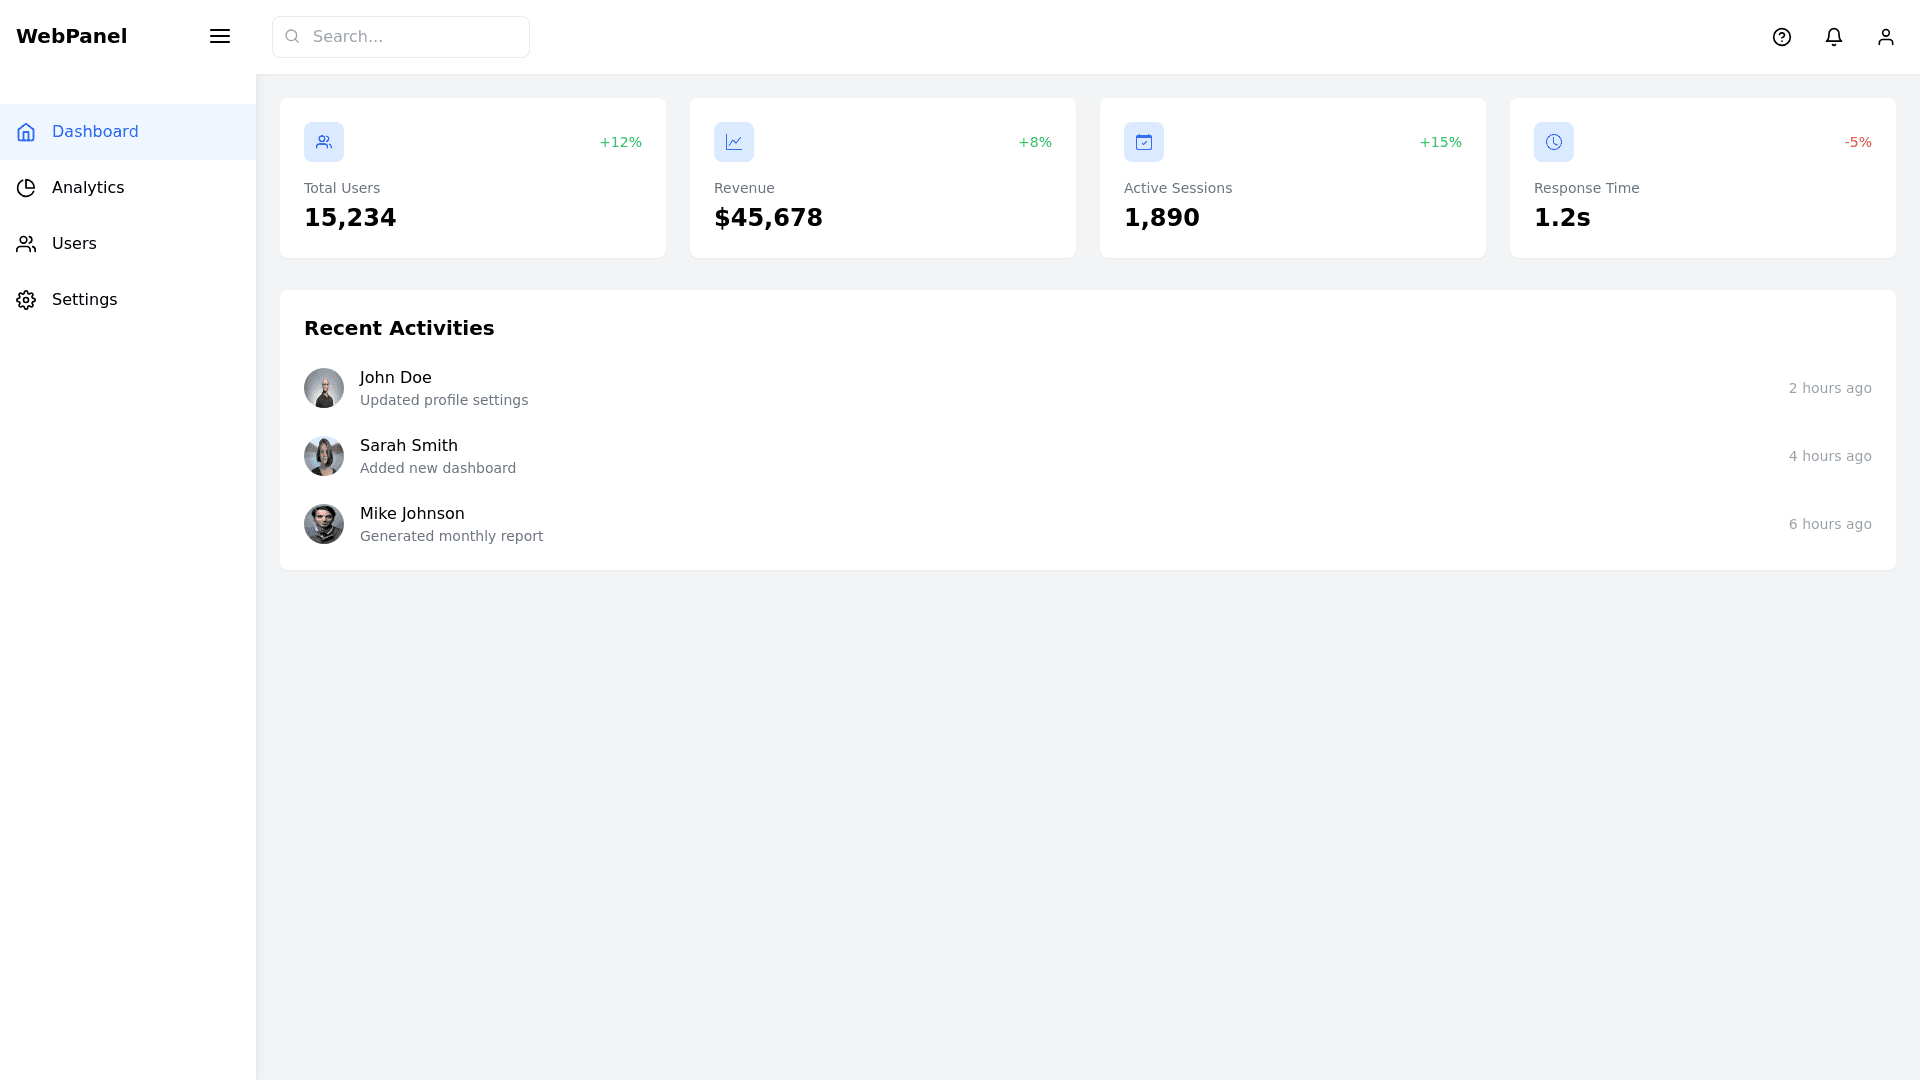Open the help question-mark icon
The width and height of the screenshot is (1920, 1080).
(1782, 37)
